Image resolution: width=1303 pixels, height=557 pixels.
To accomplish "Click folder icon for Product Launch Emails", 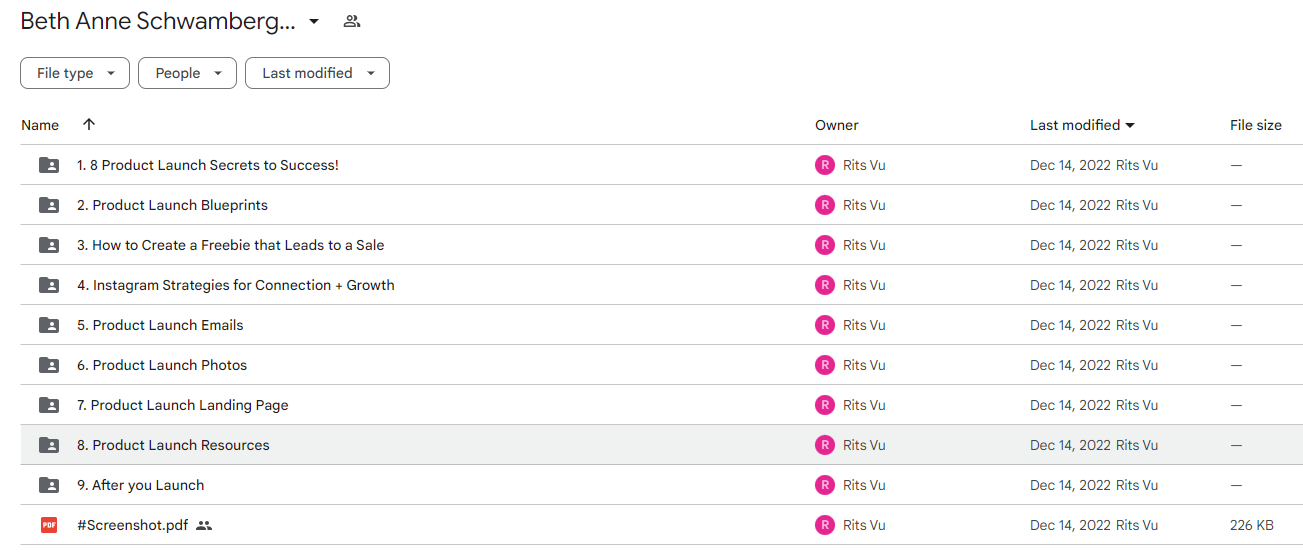I will 49,325.
